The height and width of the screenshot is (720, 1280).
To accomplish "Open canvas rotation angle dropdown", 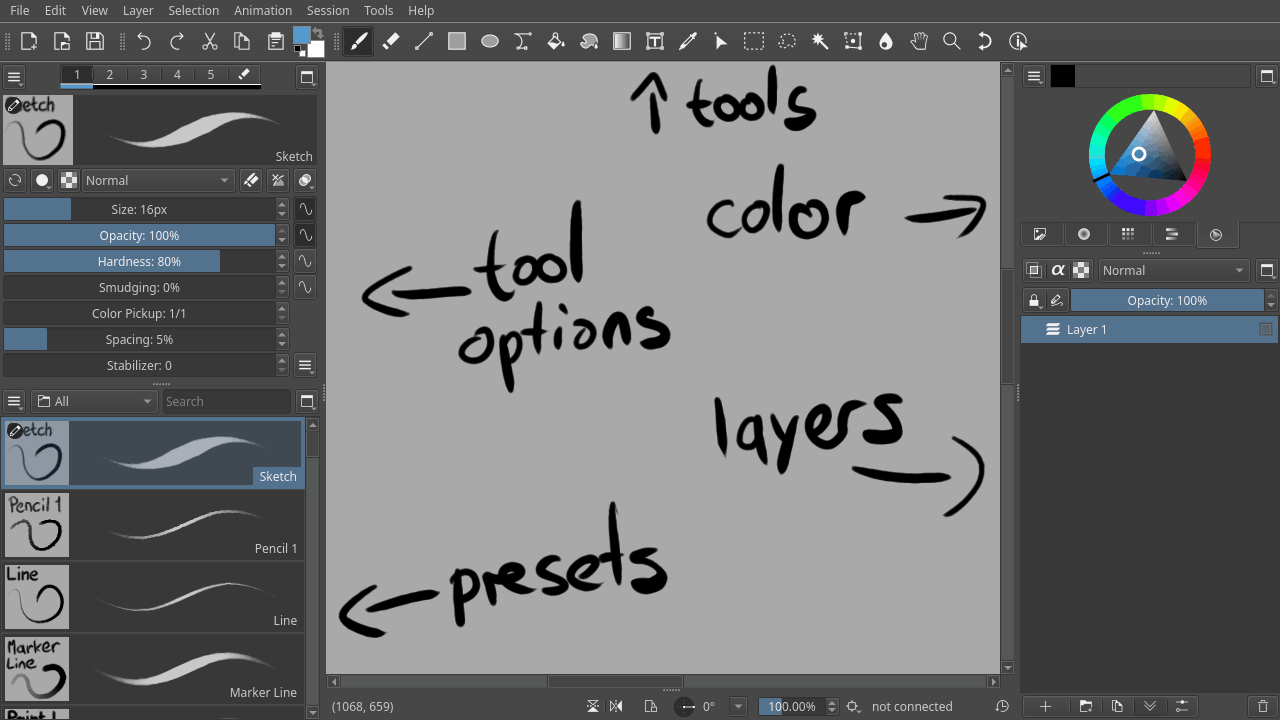I will click(739, 706).
